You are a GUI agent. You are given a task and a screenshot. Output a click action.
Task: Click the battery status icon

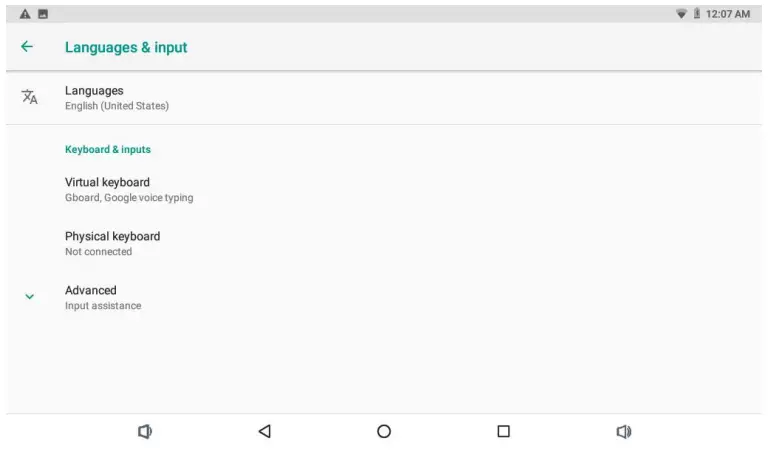click(697, 14)
